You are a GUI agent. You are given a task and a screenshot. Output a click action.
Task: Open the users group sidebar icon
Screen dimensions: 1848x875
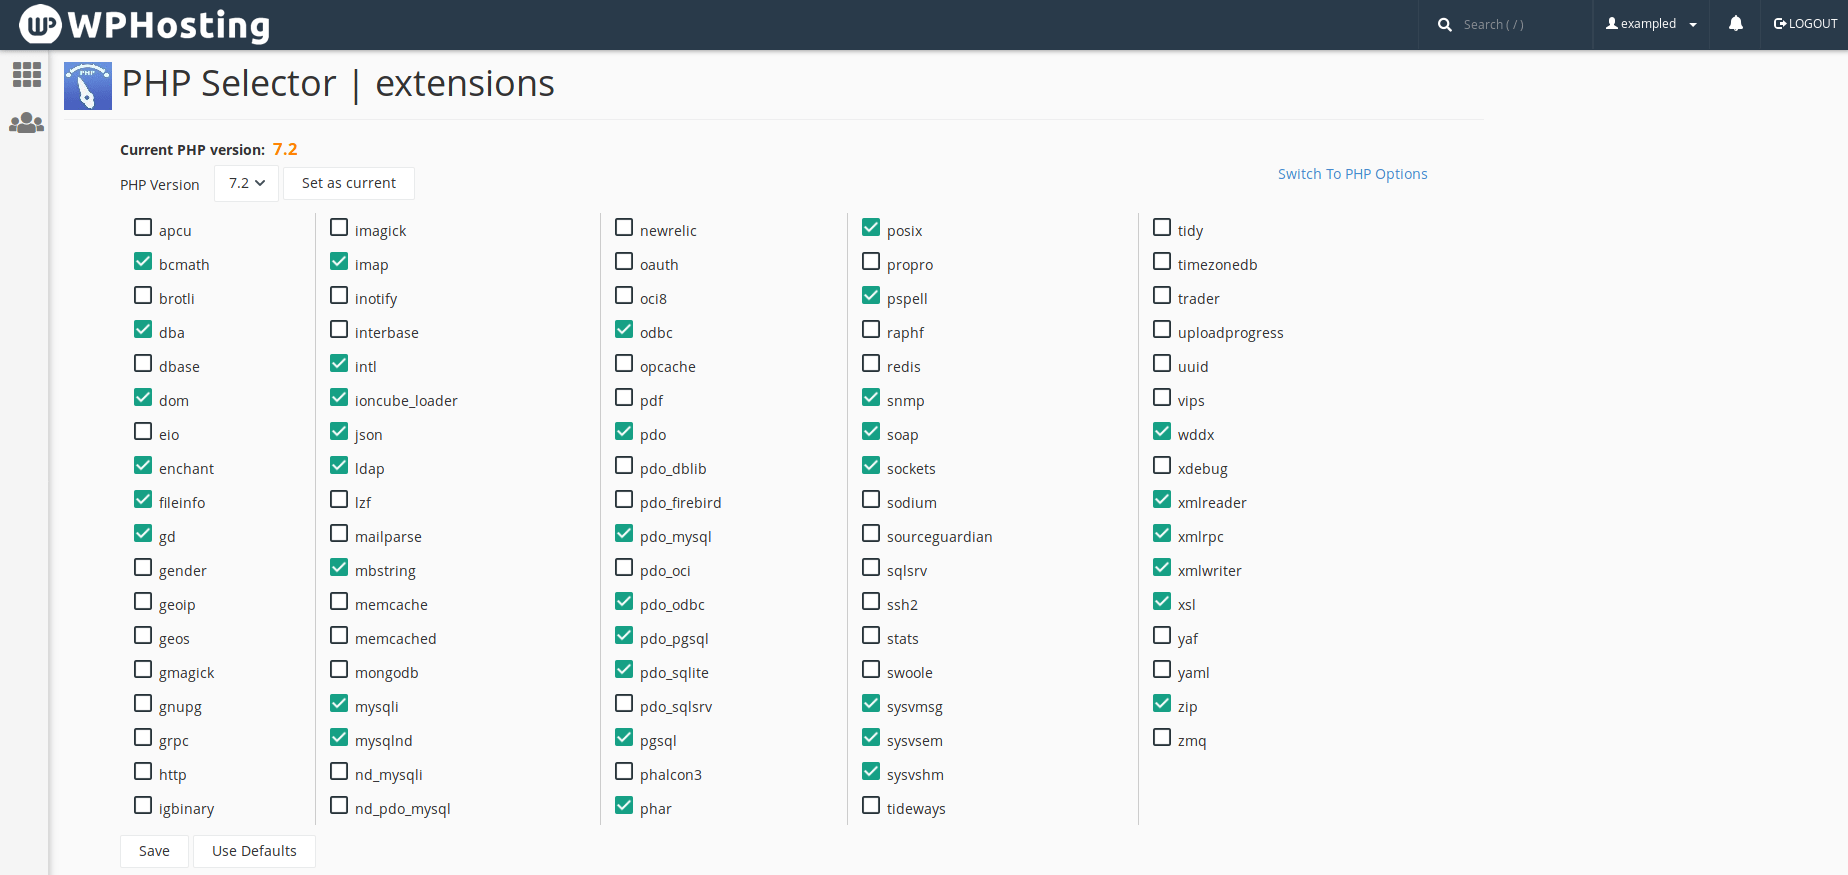[x=27, y=123]
